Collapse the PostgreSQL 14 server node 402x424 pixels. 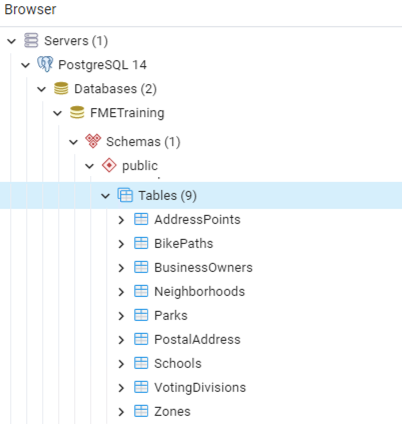point(26,65)
